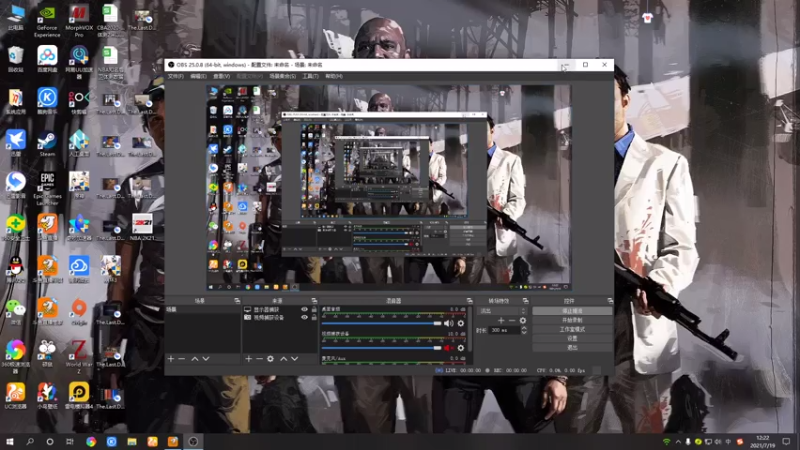Open World War Z desktop shortcut
The height and width of the screenshot is (450, 800).
[x=79, y=357]
